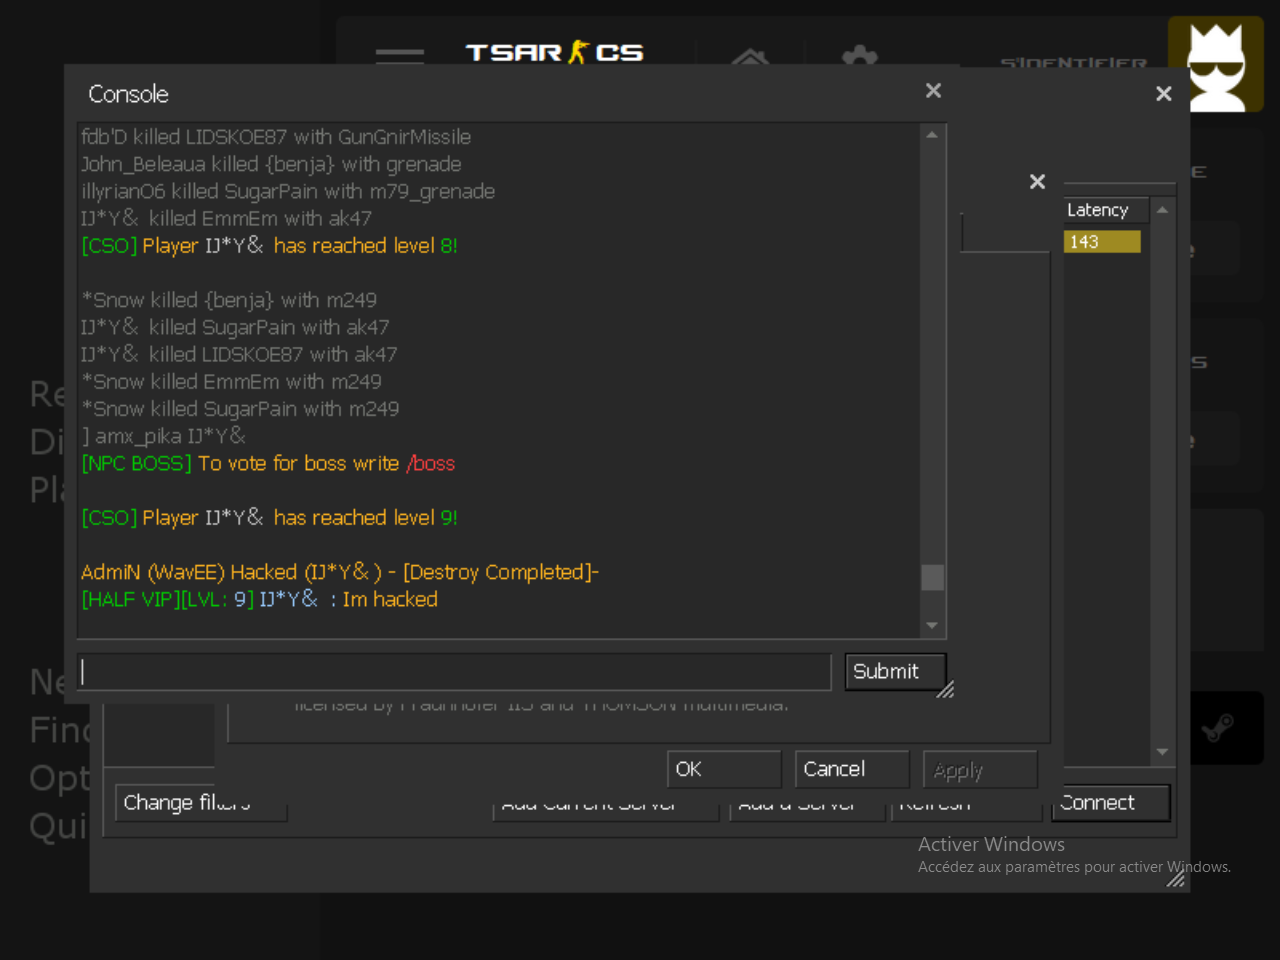The image size is (1280, 960).
Task: Click the crowned avatar profile icon
Action: tap(1215, 65)
